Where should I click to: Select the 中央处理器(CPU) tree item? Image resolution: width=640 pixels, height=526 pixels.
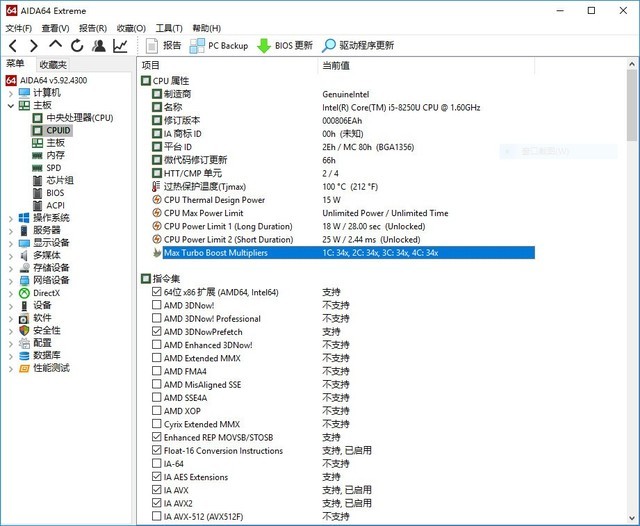pyautogui.click(x=79, y=118)
